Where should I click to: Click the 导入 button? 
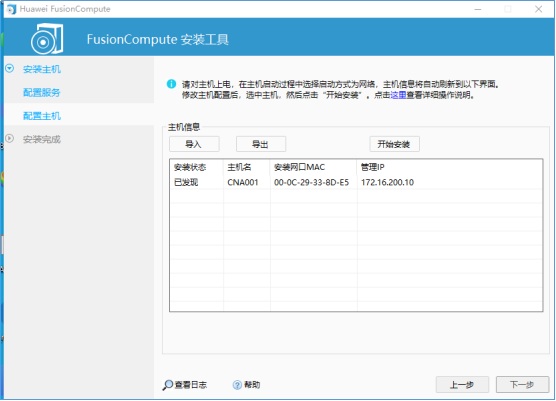[194, 144]
